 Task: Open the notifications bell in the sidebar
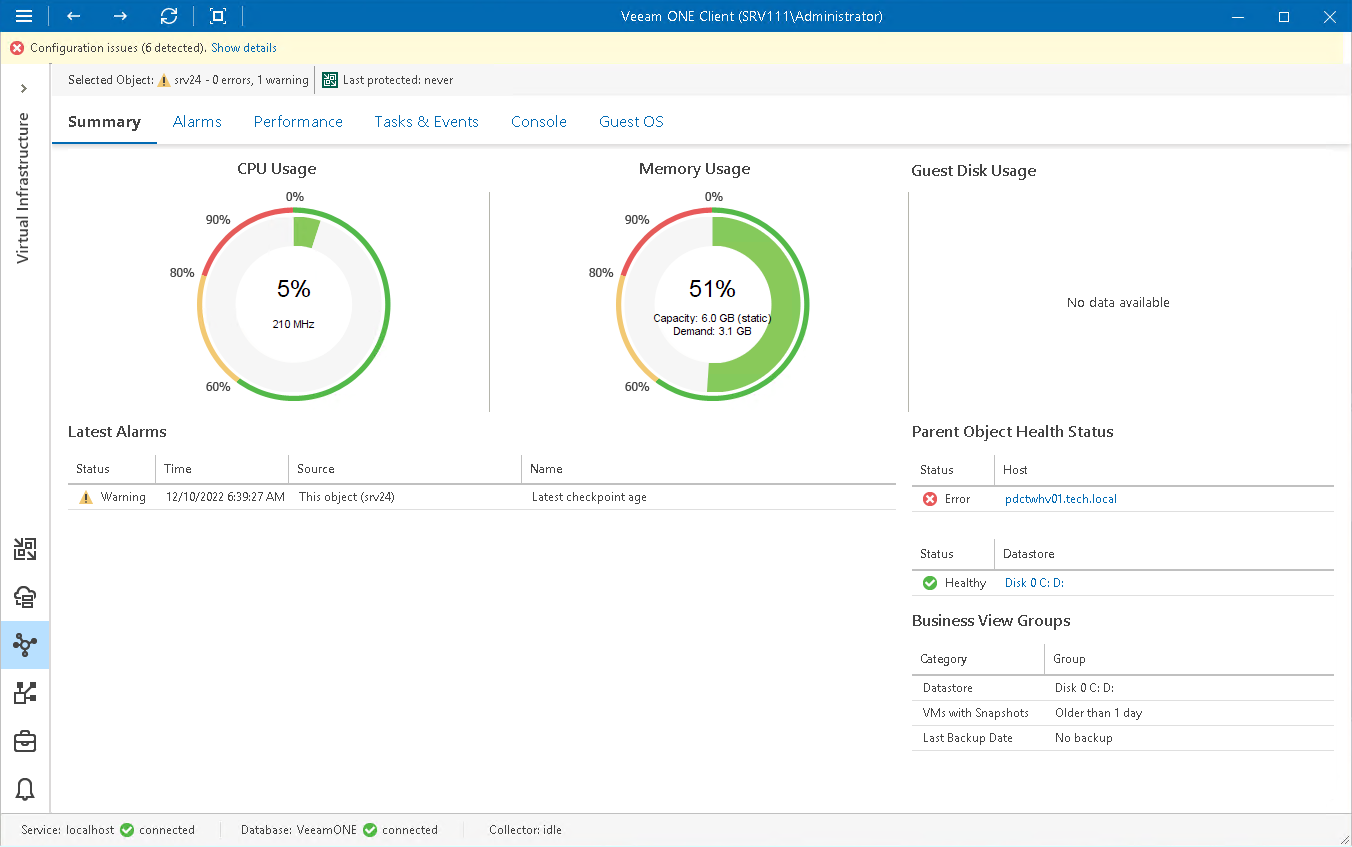pyautogui.click(x=25, y=789)
